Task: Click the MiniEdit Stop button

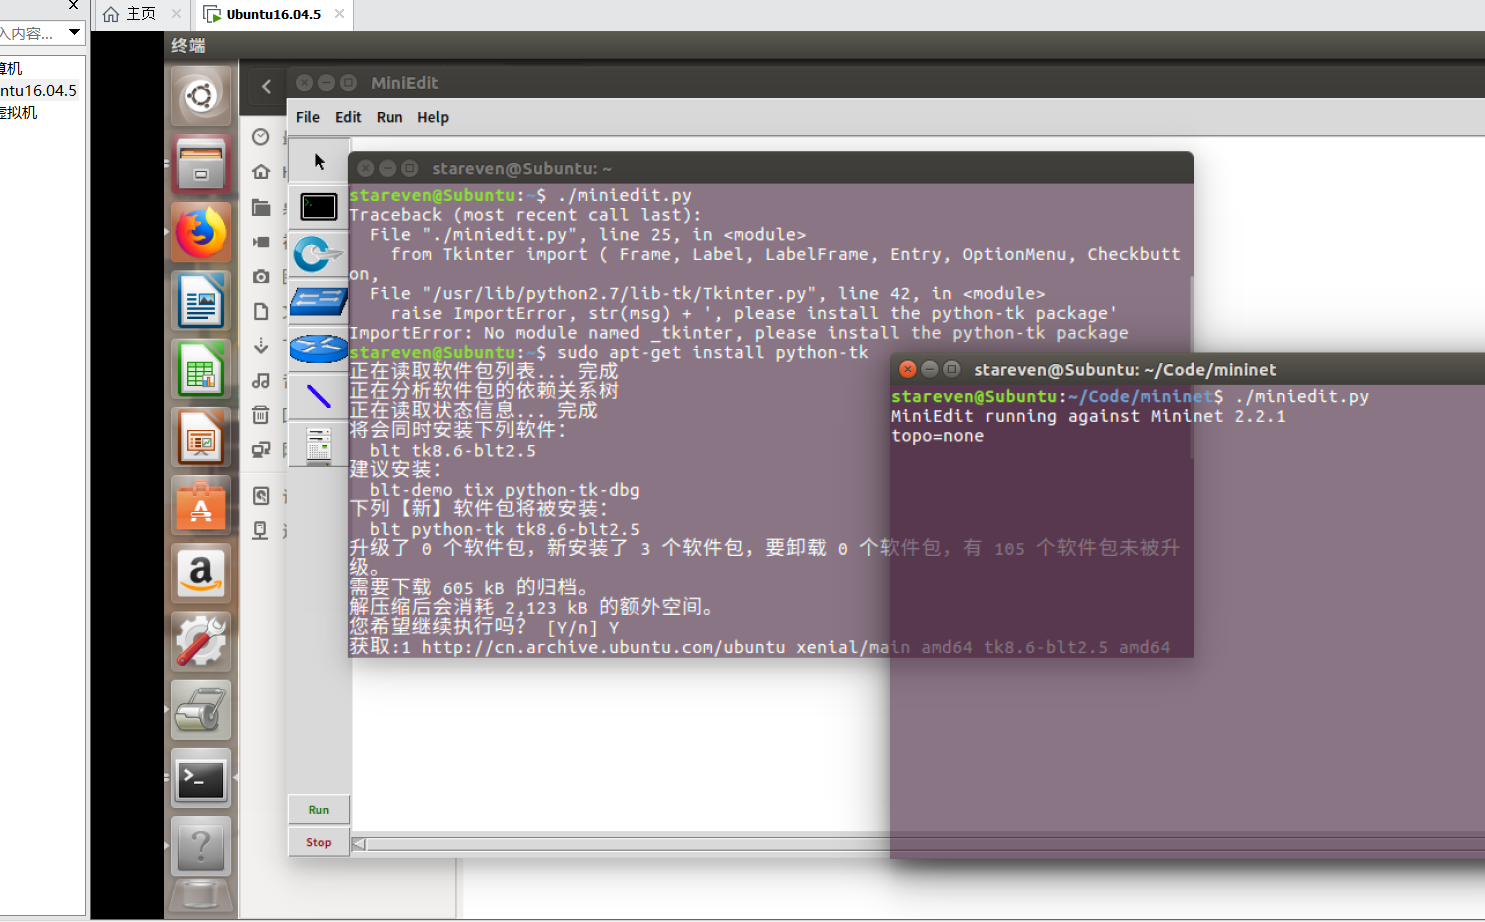Action: 319,842
